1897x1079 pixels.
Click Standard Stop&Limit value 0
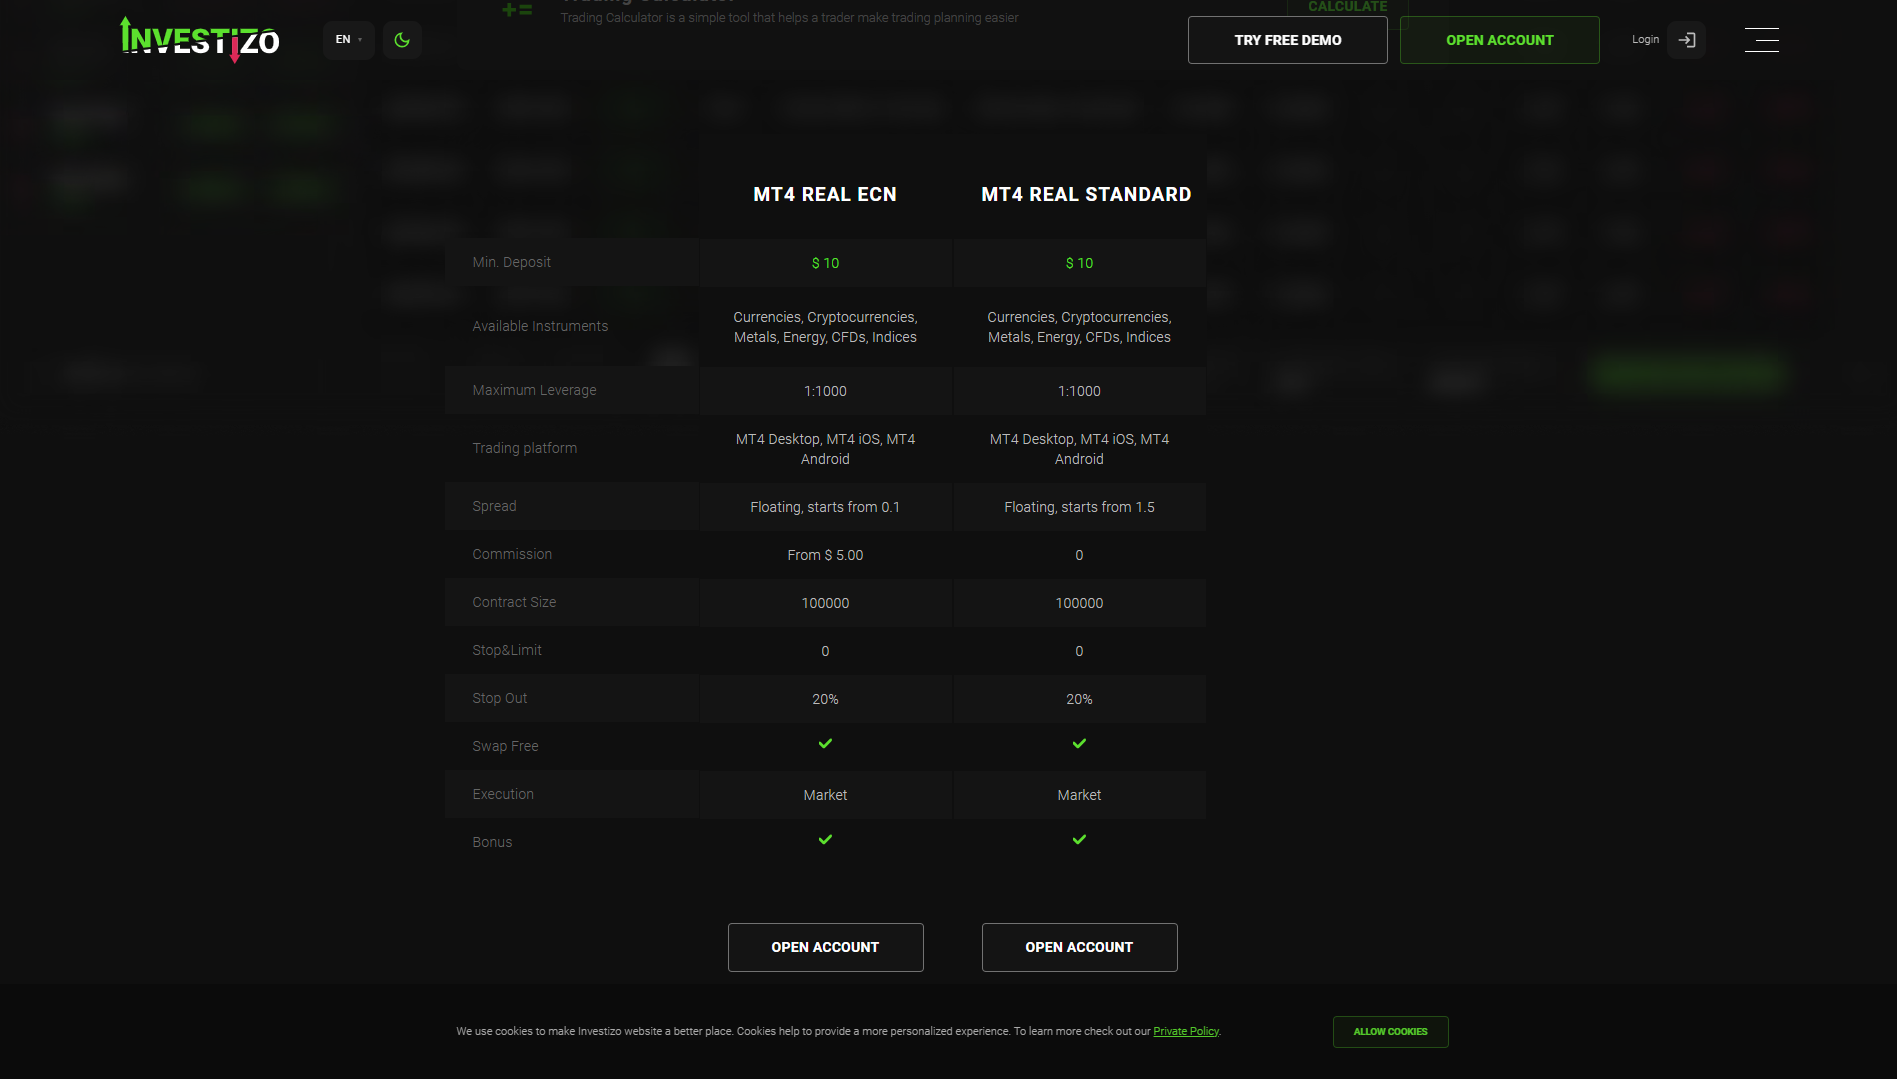click(x=1080, y=651)
